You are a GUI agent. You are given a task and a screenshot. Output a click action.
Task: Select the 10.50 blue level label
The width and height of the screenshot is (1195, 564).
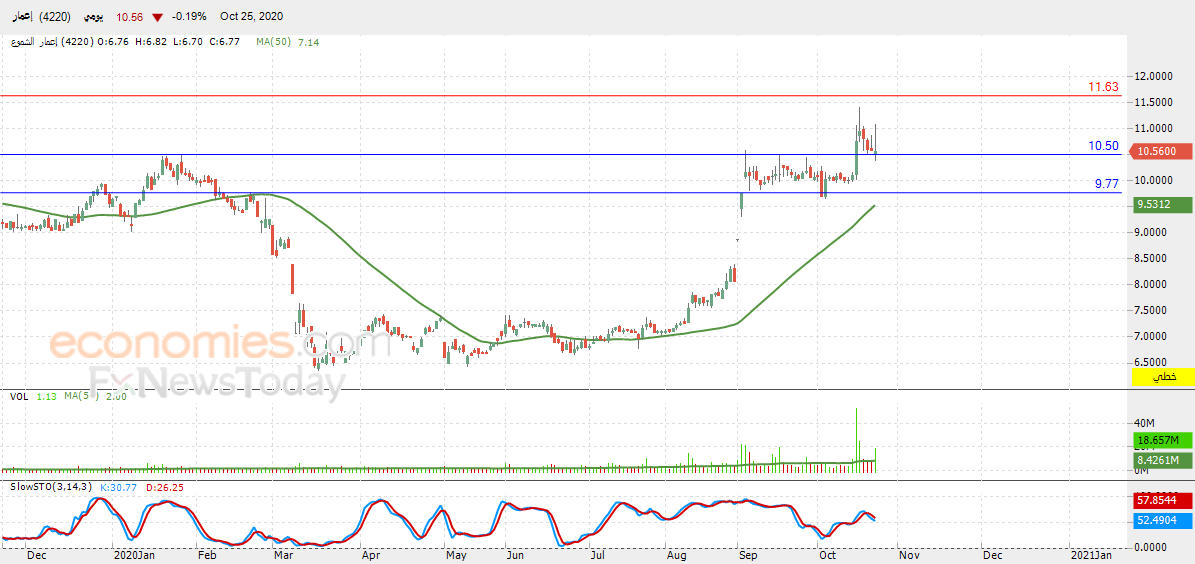(x=1103, y=146)
